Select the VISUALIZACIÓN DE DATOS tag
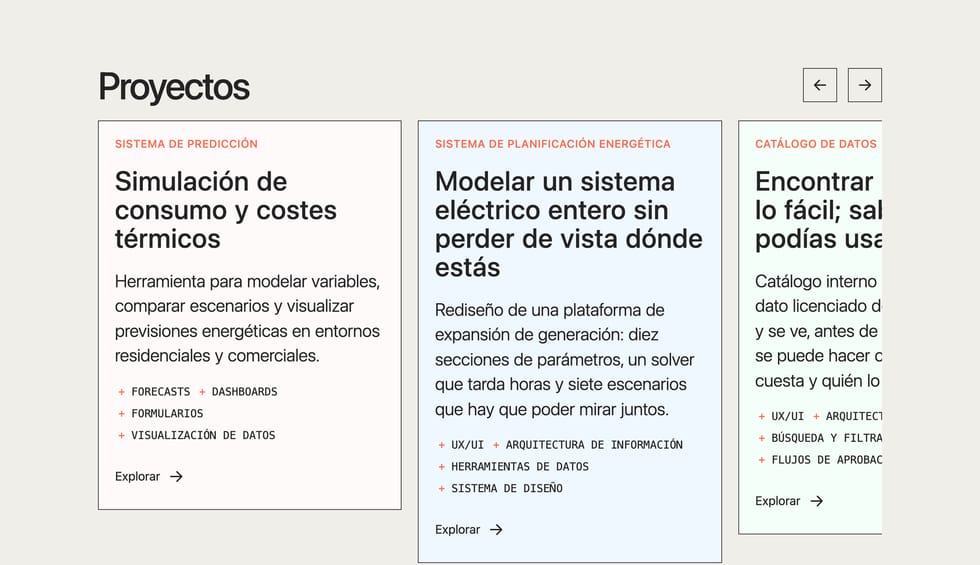Image resolution: width=980 pixels, height=565 pixels. [x=196, y=436]
